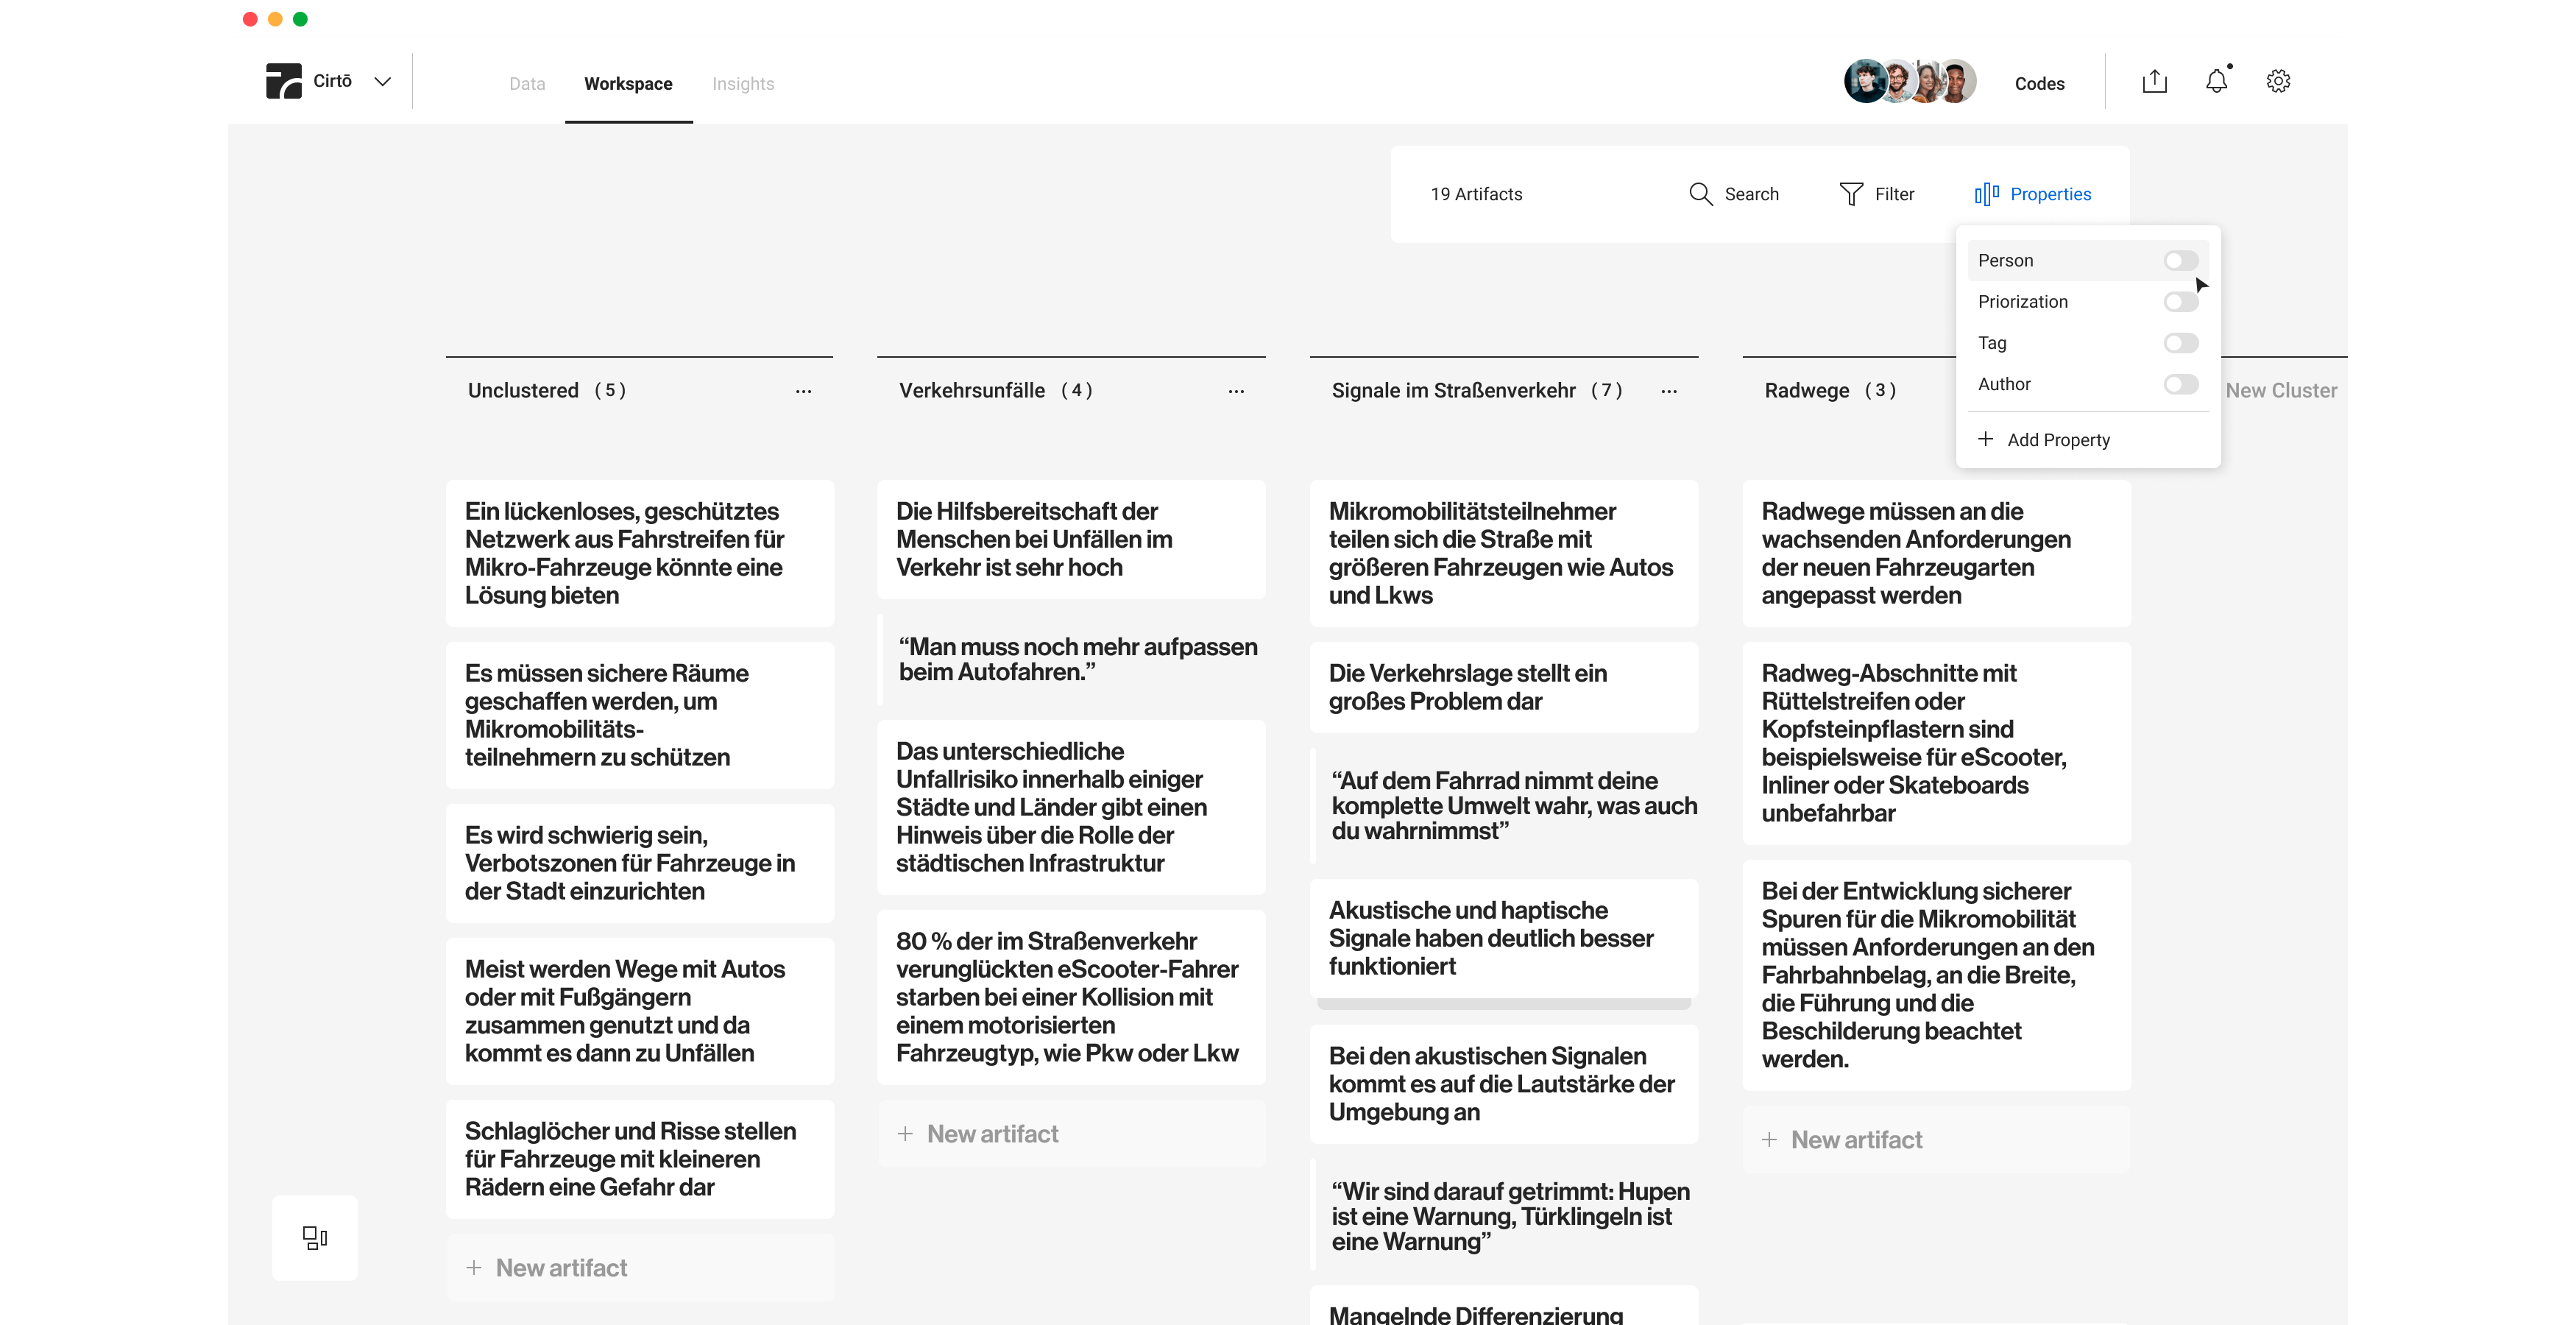Screen dimensions: 2576x1325
Task: Add New artifact in Radwege column
Action: (1936, 1140)
